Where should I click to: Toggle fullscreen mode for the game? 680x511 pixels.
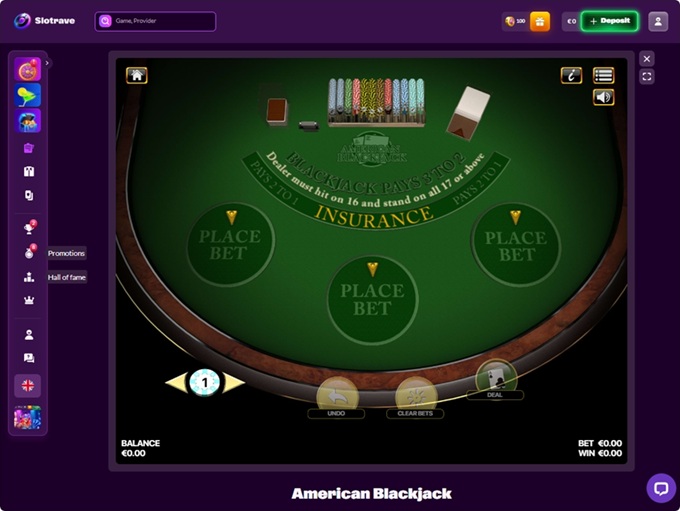[647, 77]
